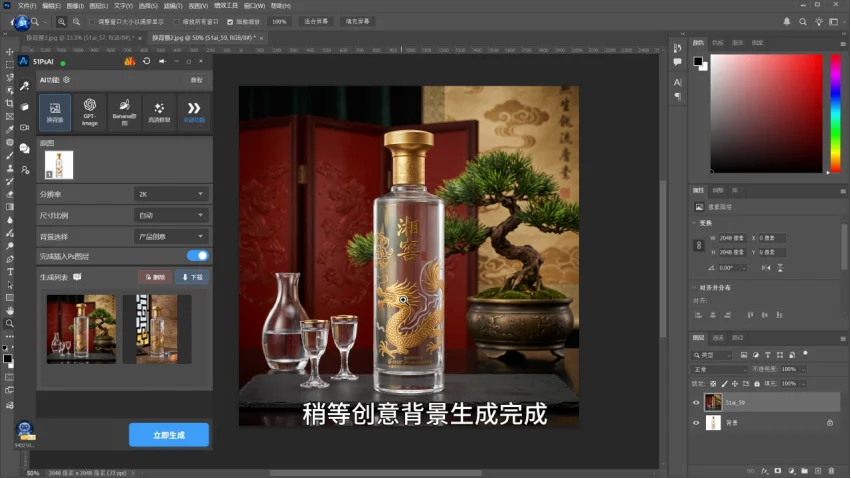Open the 文件(F) menu
Viewport: 851px width, 479px height.
(x=27, y=5)
